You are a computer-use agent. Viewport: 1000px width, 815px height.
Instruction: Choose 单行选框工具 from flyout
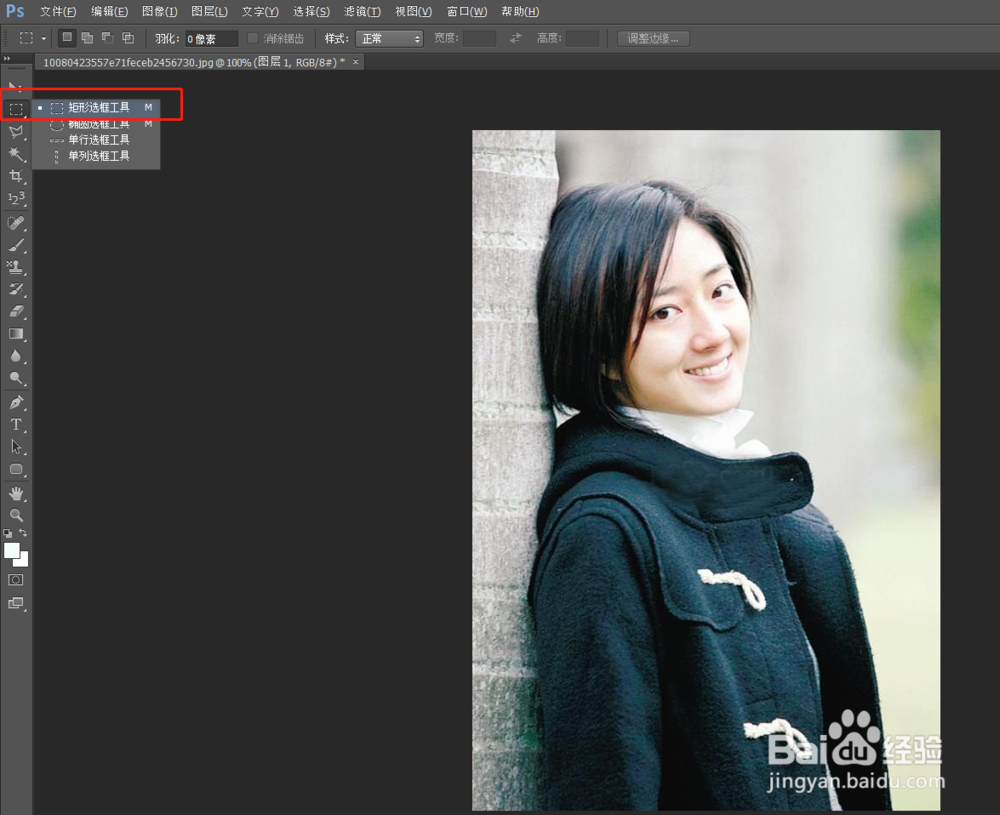[x=96, y=140]
